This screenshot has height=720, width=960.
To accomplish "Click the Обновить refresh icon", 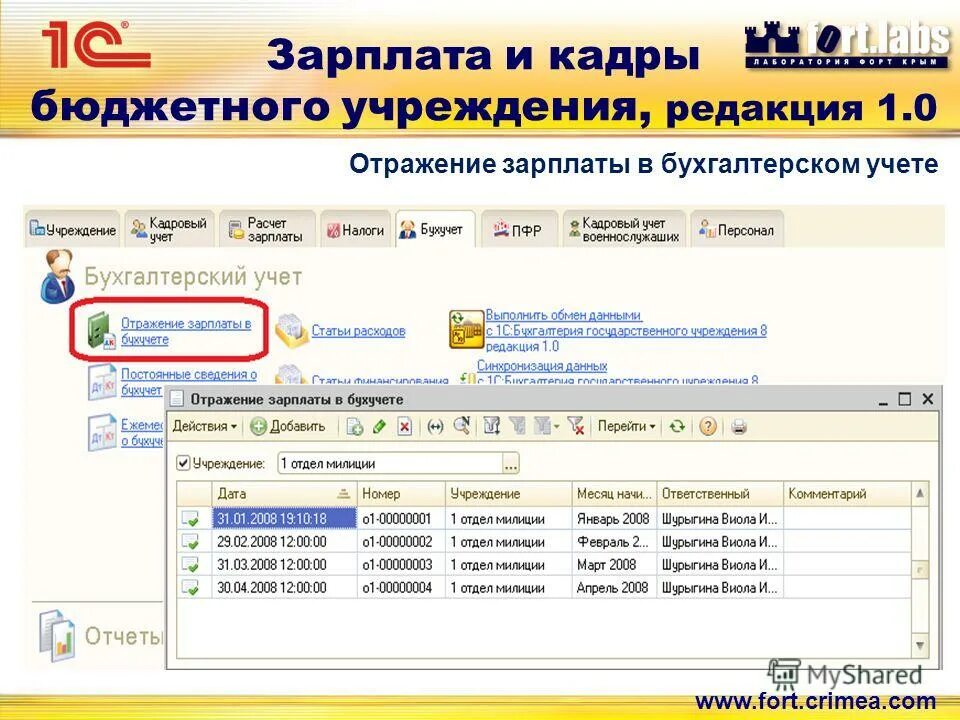I will (x=677, y=427).
